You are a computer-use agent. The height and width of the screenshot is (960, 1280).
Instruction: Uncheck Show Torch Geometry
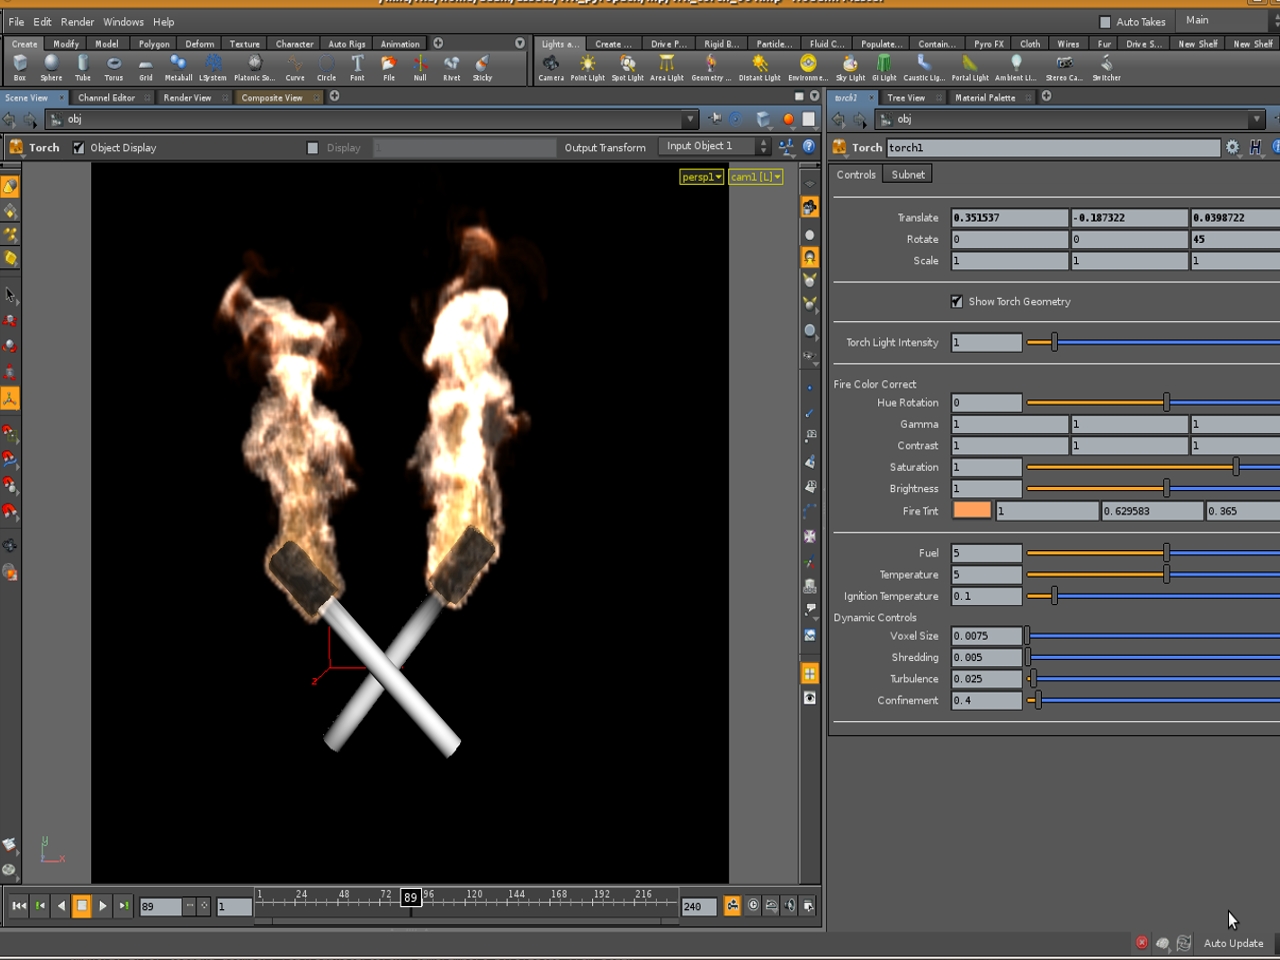(957, 301)
